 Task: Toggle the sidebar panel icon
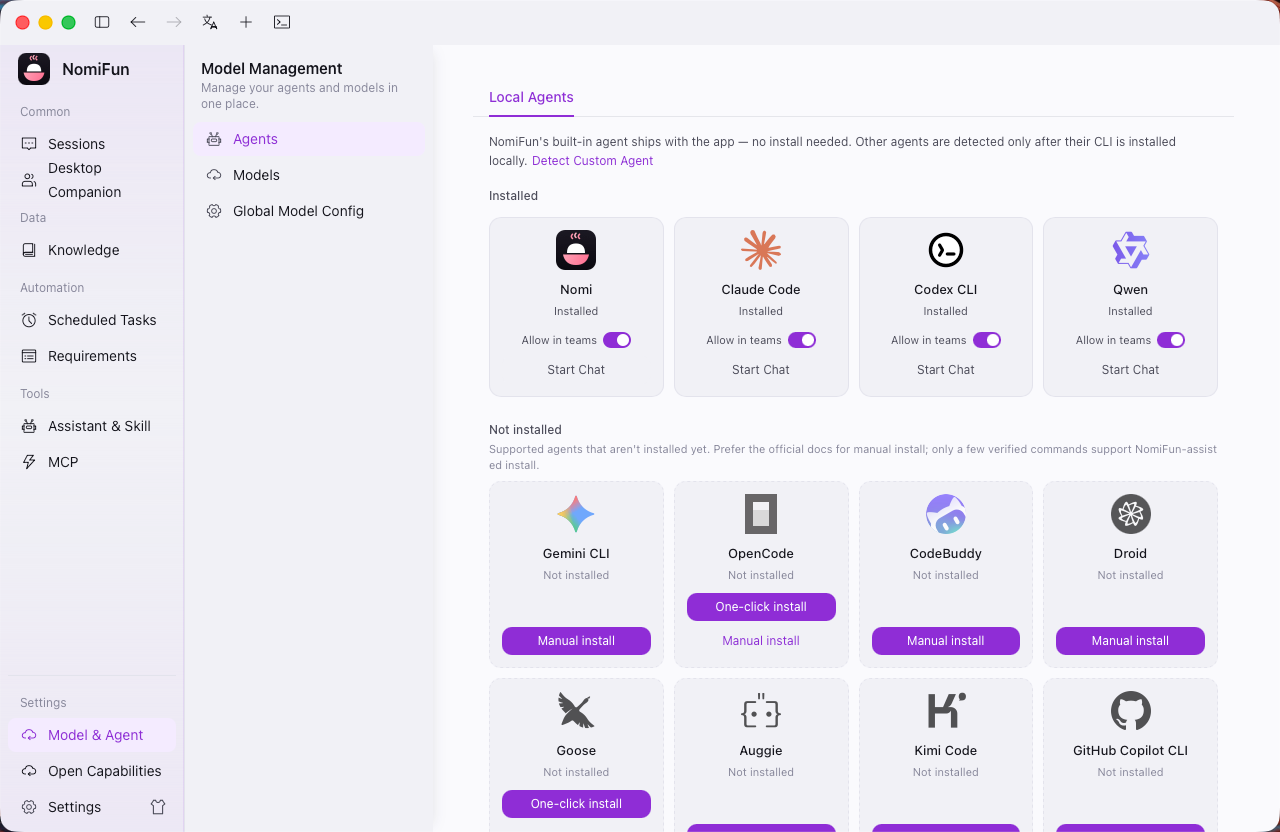tap(102, 22)
